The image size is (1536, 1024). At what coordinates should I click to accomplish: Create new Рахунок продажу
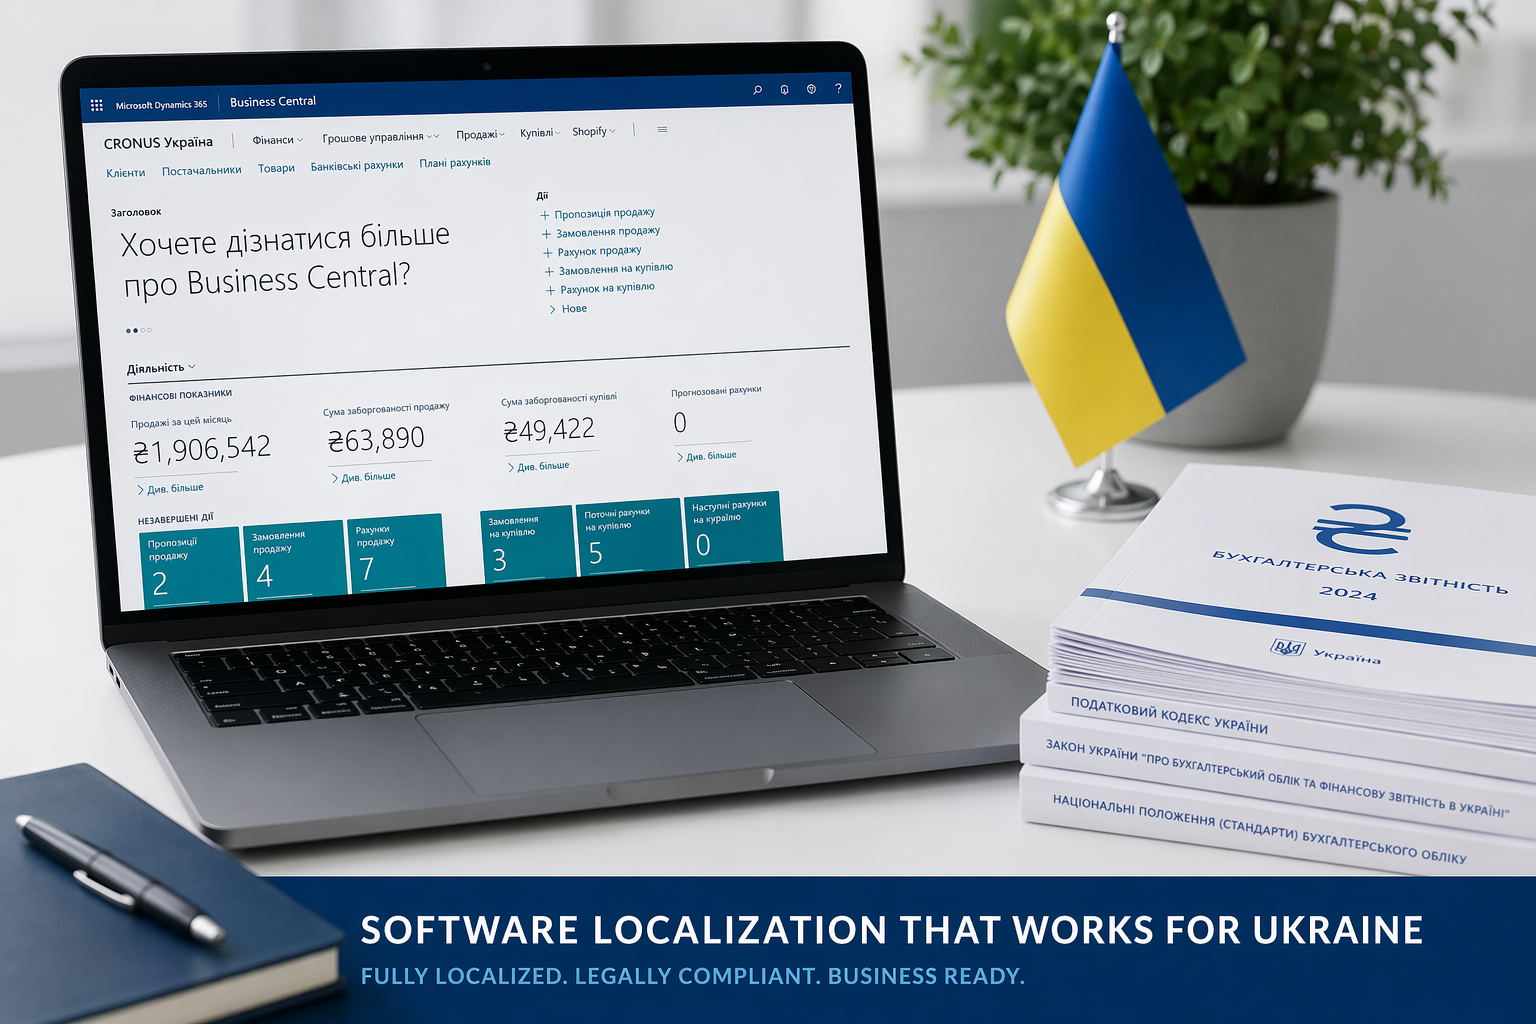pyautogui.click(x=593, y=251)
